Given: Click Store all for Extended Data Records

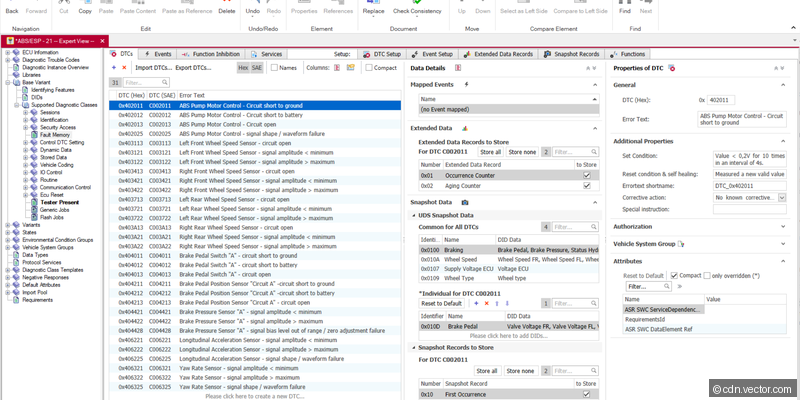Looking at the screenshot, I should (490, 152).
